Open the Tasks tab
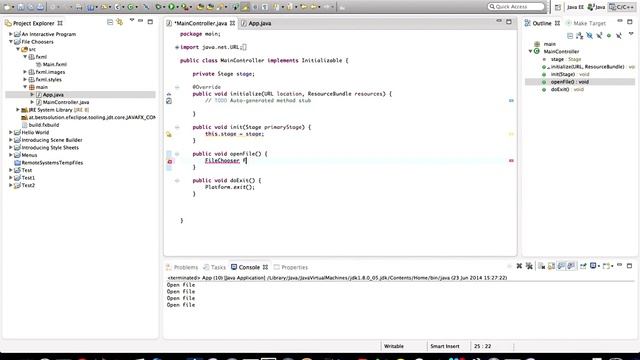Image resolution: width=640 pixels, height=360 pixels. [215, 267]
